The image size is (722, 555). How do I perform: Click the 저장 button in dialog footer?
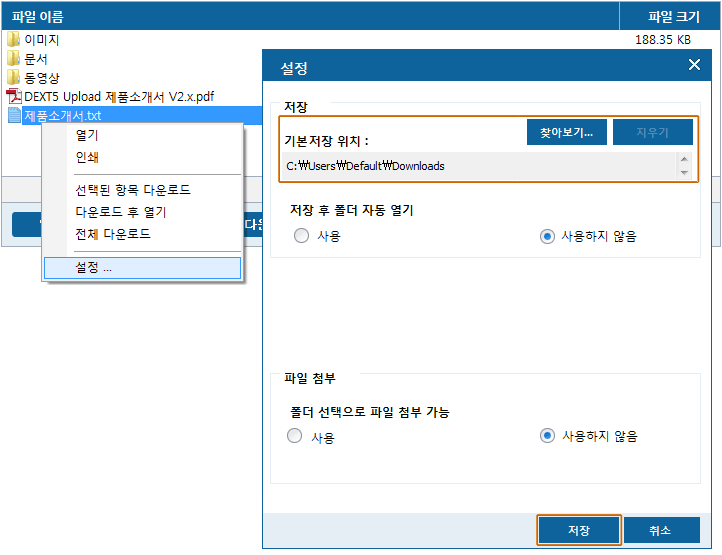coord(579,530)
